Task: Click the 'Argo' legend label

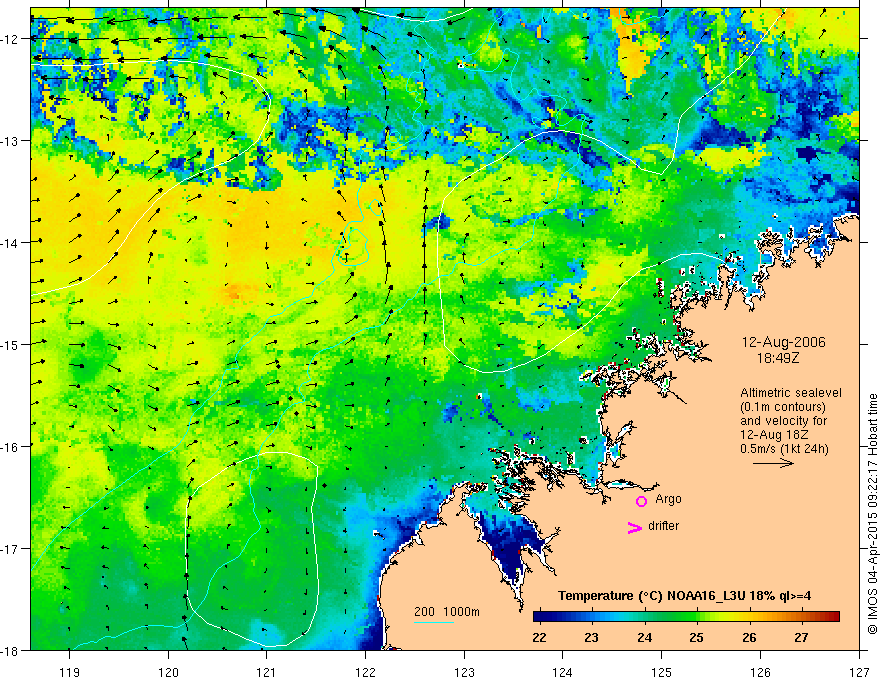Action: 668,499
